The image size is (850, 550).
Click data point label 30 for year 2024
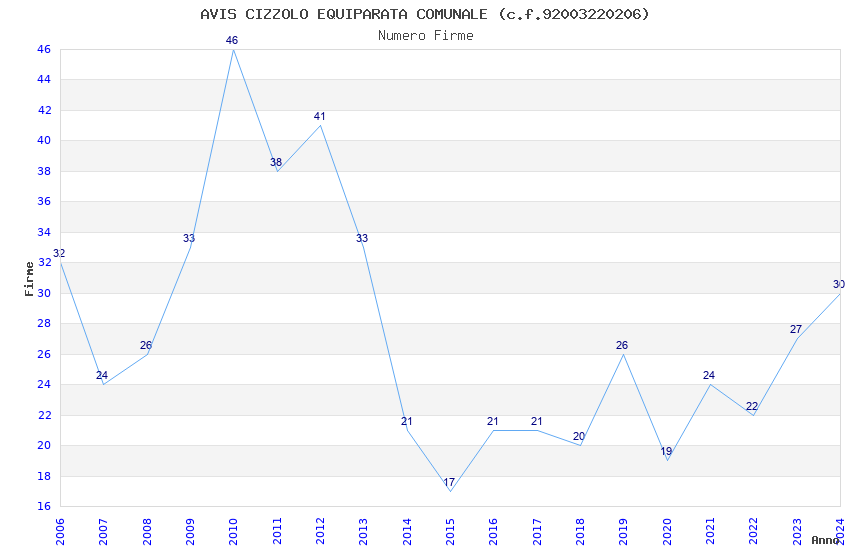pyautogui.click(x=839, y=284)
